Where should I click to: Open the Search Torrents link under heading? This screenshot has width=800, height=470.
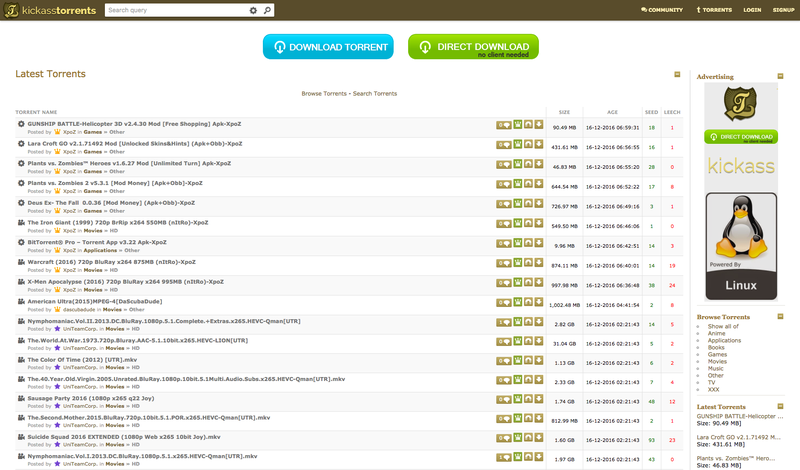click(x=375, y=94)
